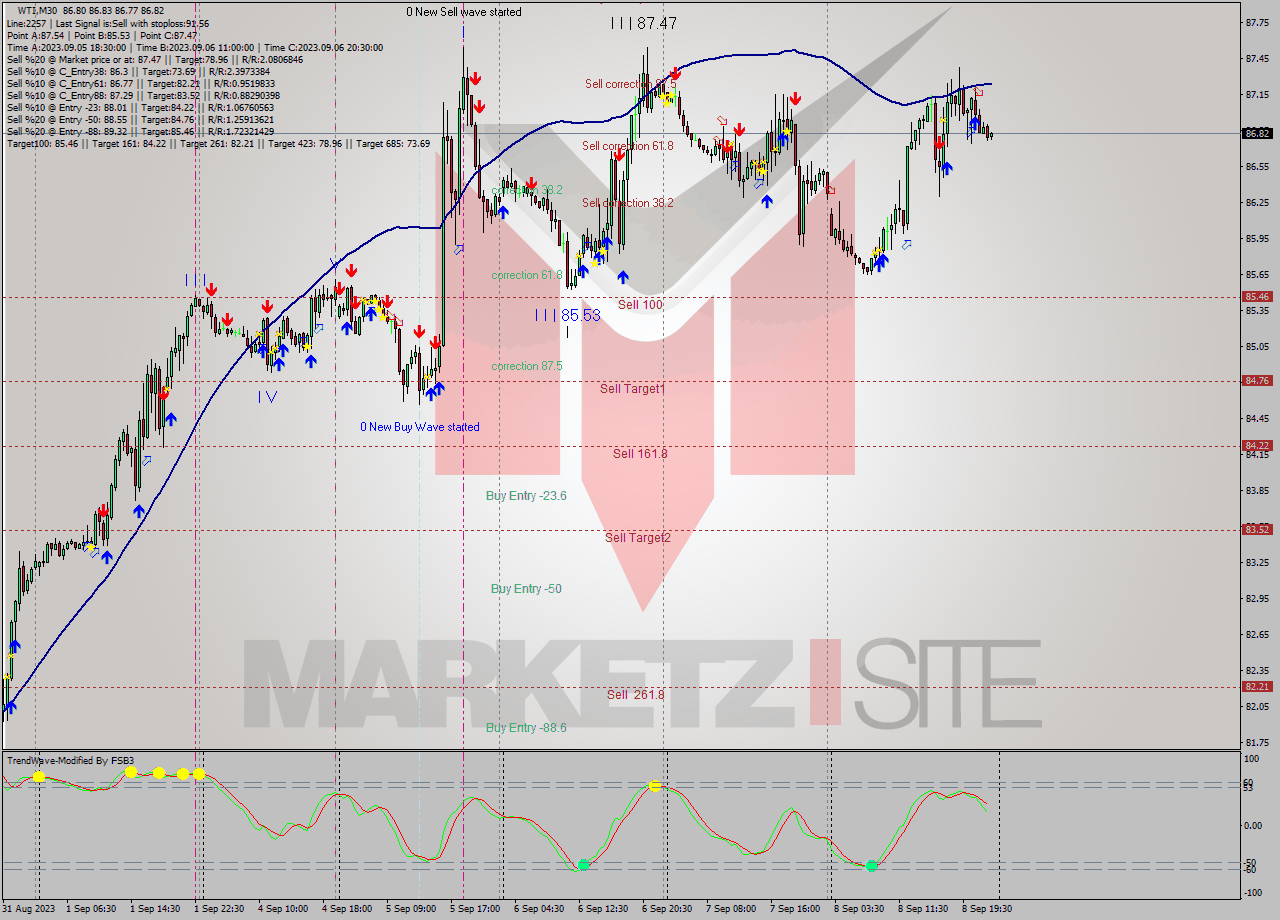1280x920 pixels.
Task: Click the 'Sell correction 38.2' label
Action: (628, 203)
